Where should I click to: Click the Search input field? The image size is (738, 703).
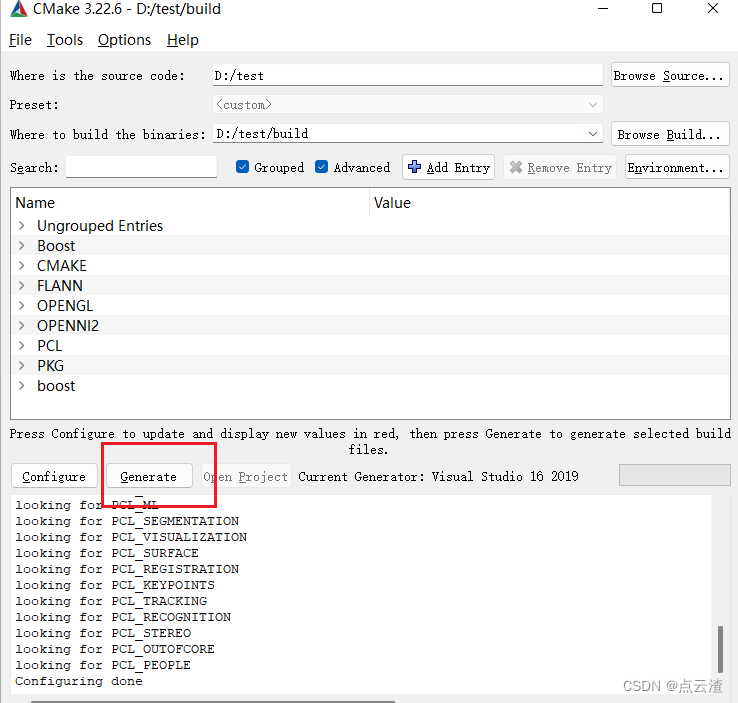click(141, 167)
